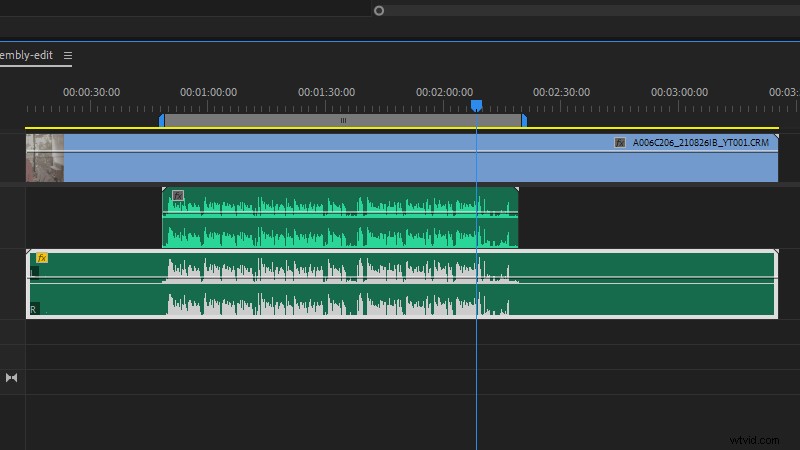Click the playhead marker on the ruler

click(476, 106)
